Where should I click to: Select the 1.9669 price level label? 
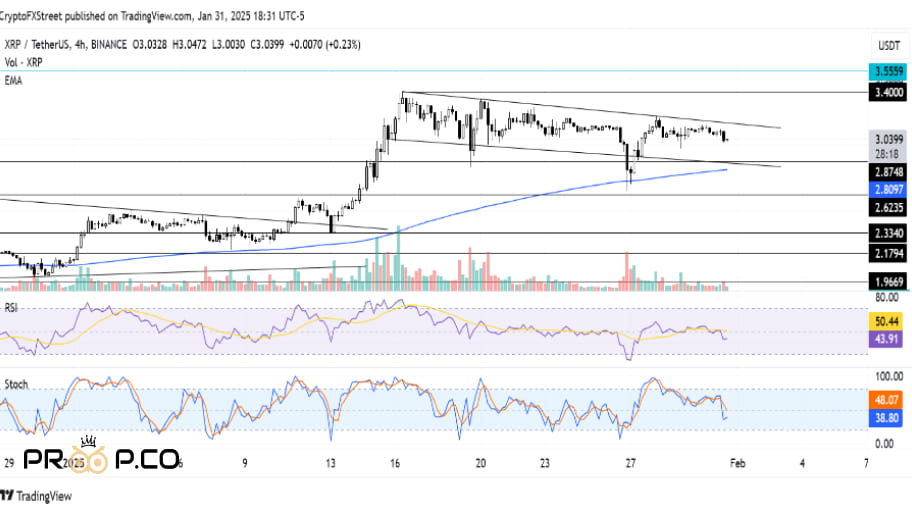(888, 282)
